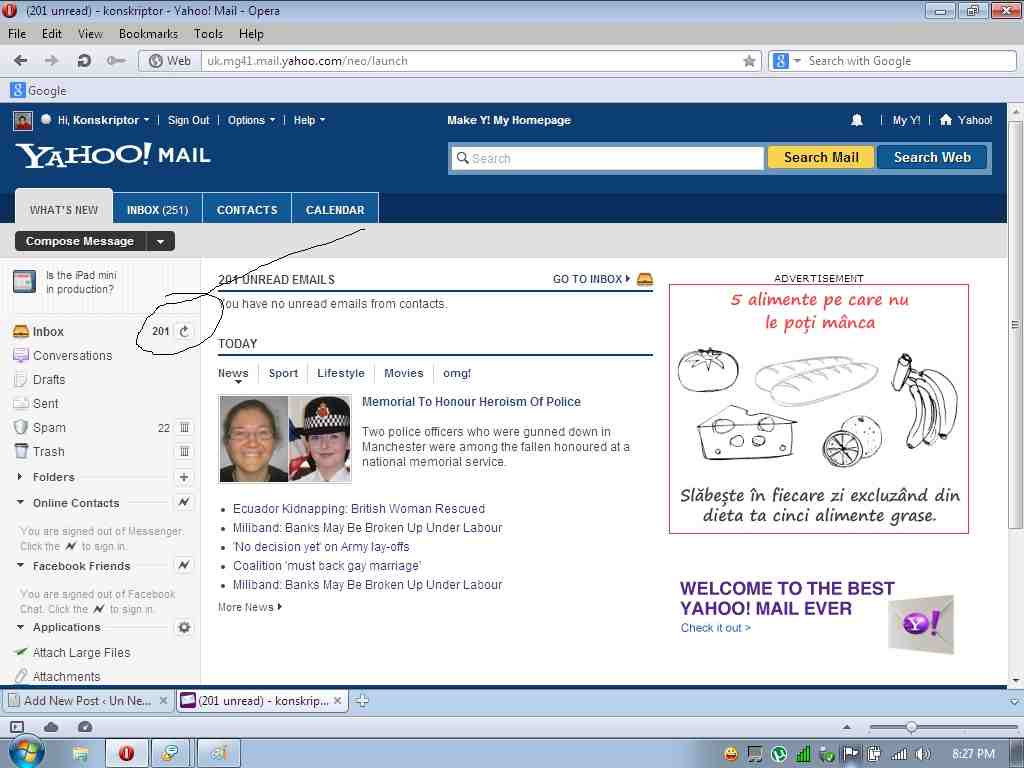The width and height of the screenshot is (1024, 768).
Task: Open the Options dropdown menu
Action: [251, 120]
